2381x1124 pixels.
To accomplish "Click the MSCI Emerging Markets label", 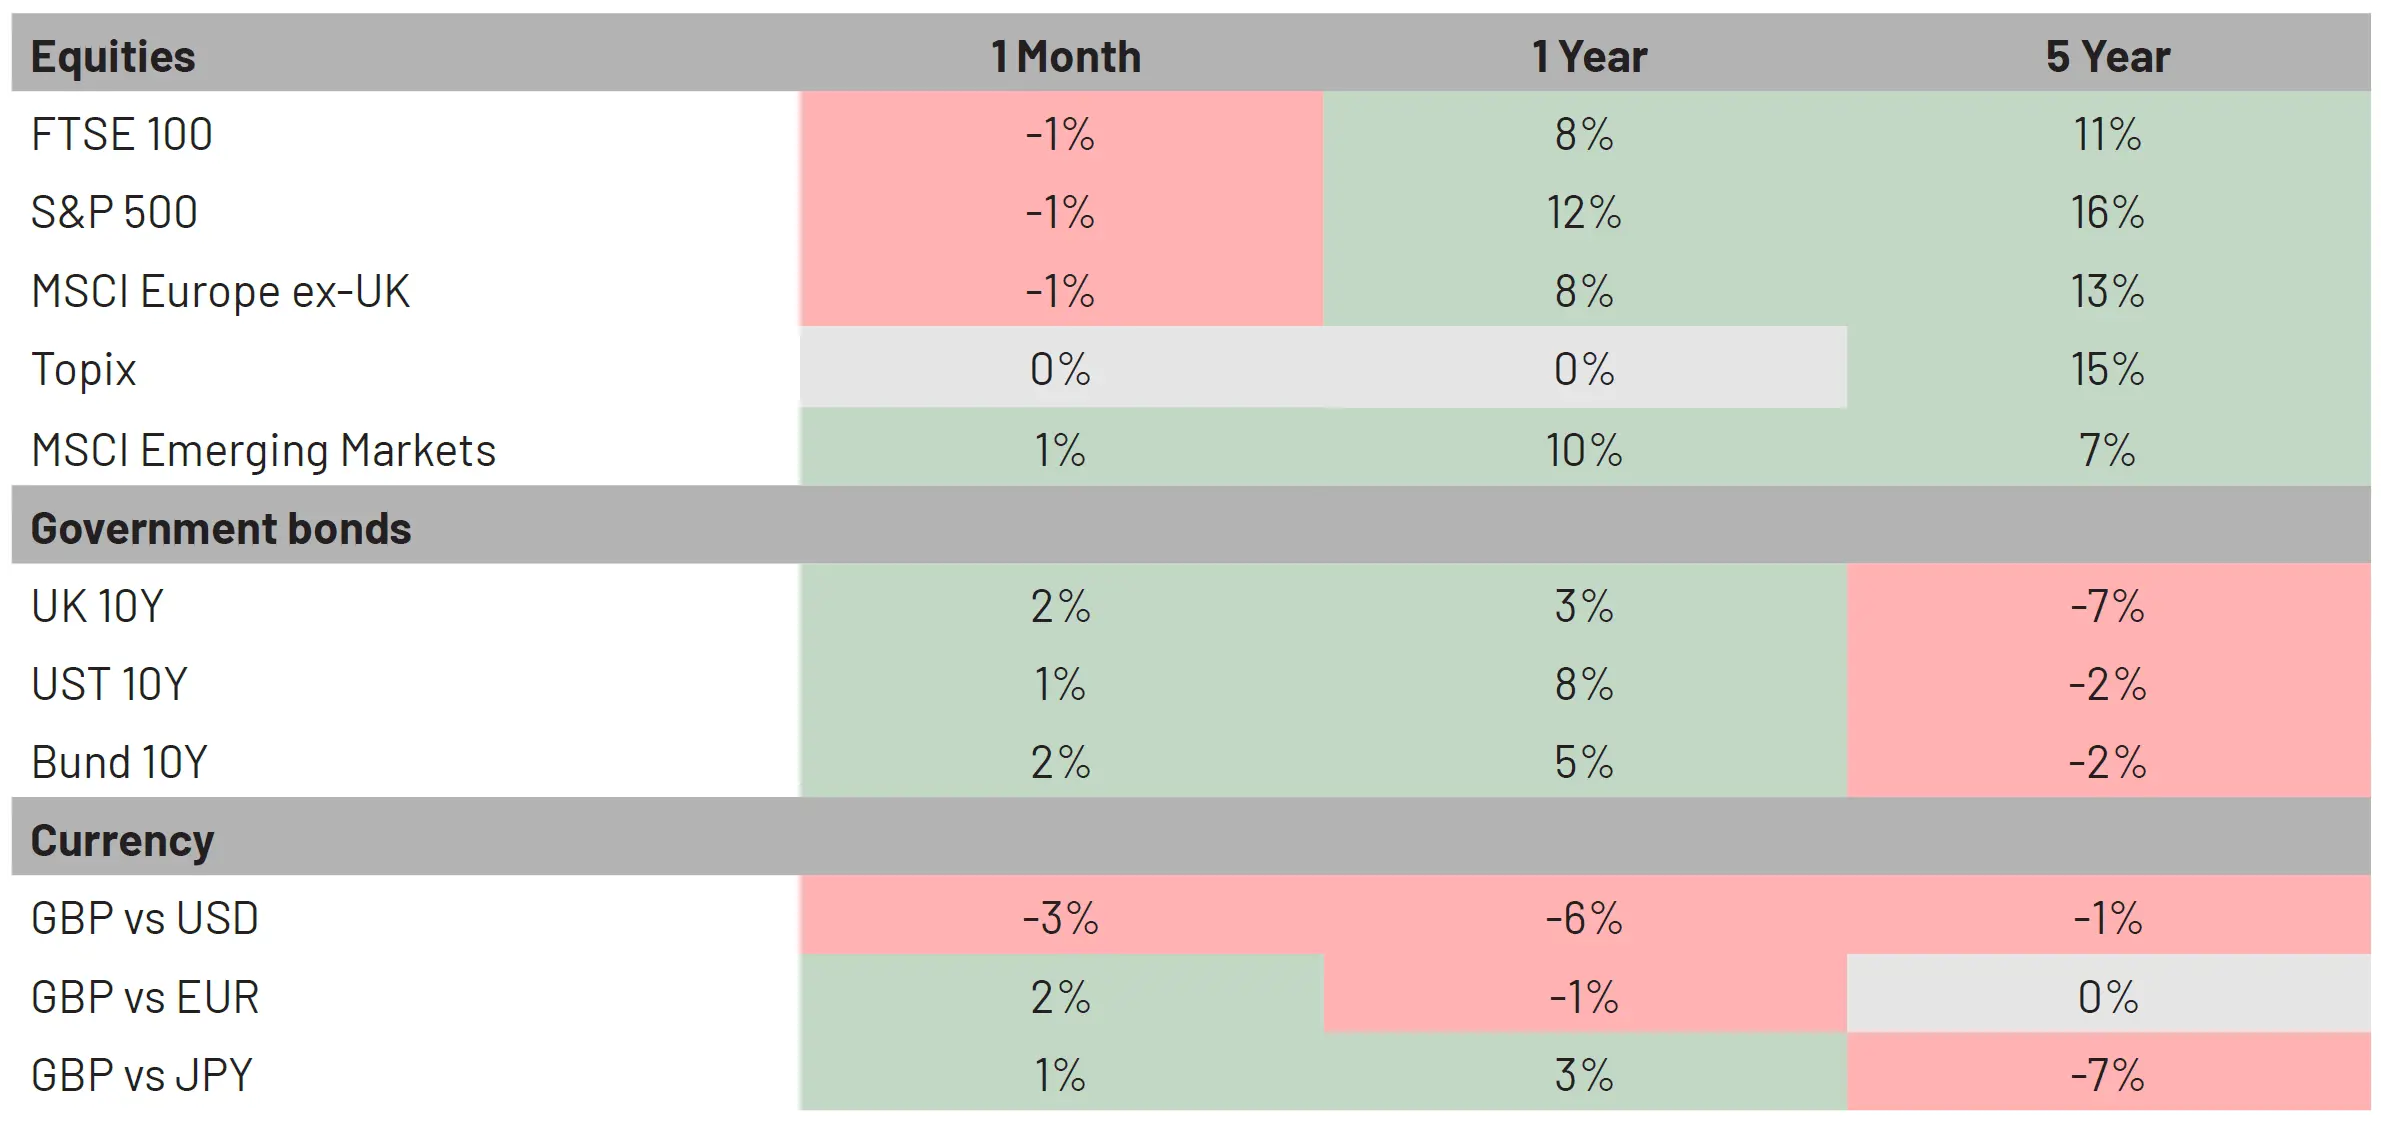I will [x=263, y=450].
